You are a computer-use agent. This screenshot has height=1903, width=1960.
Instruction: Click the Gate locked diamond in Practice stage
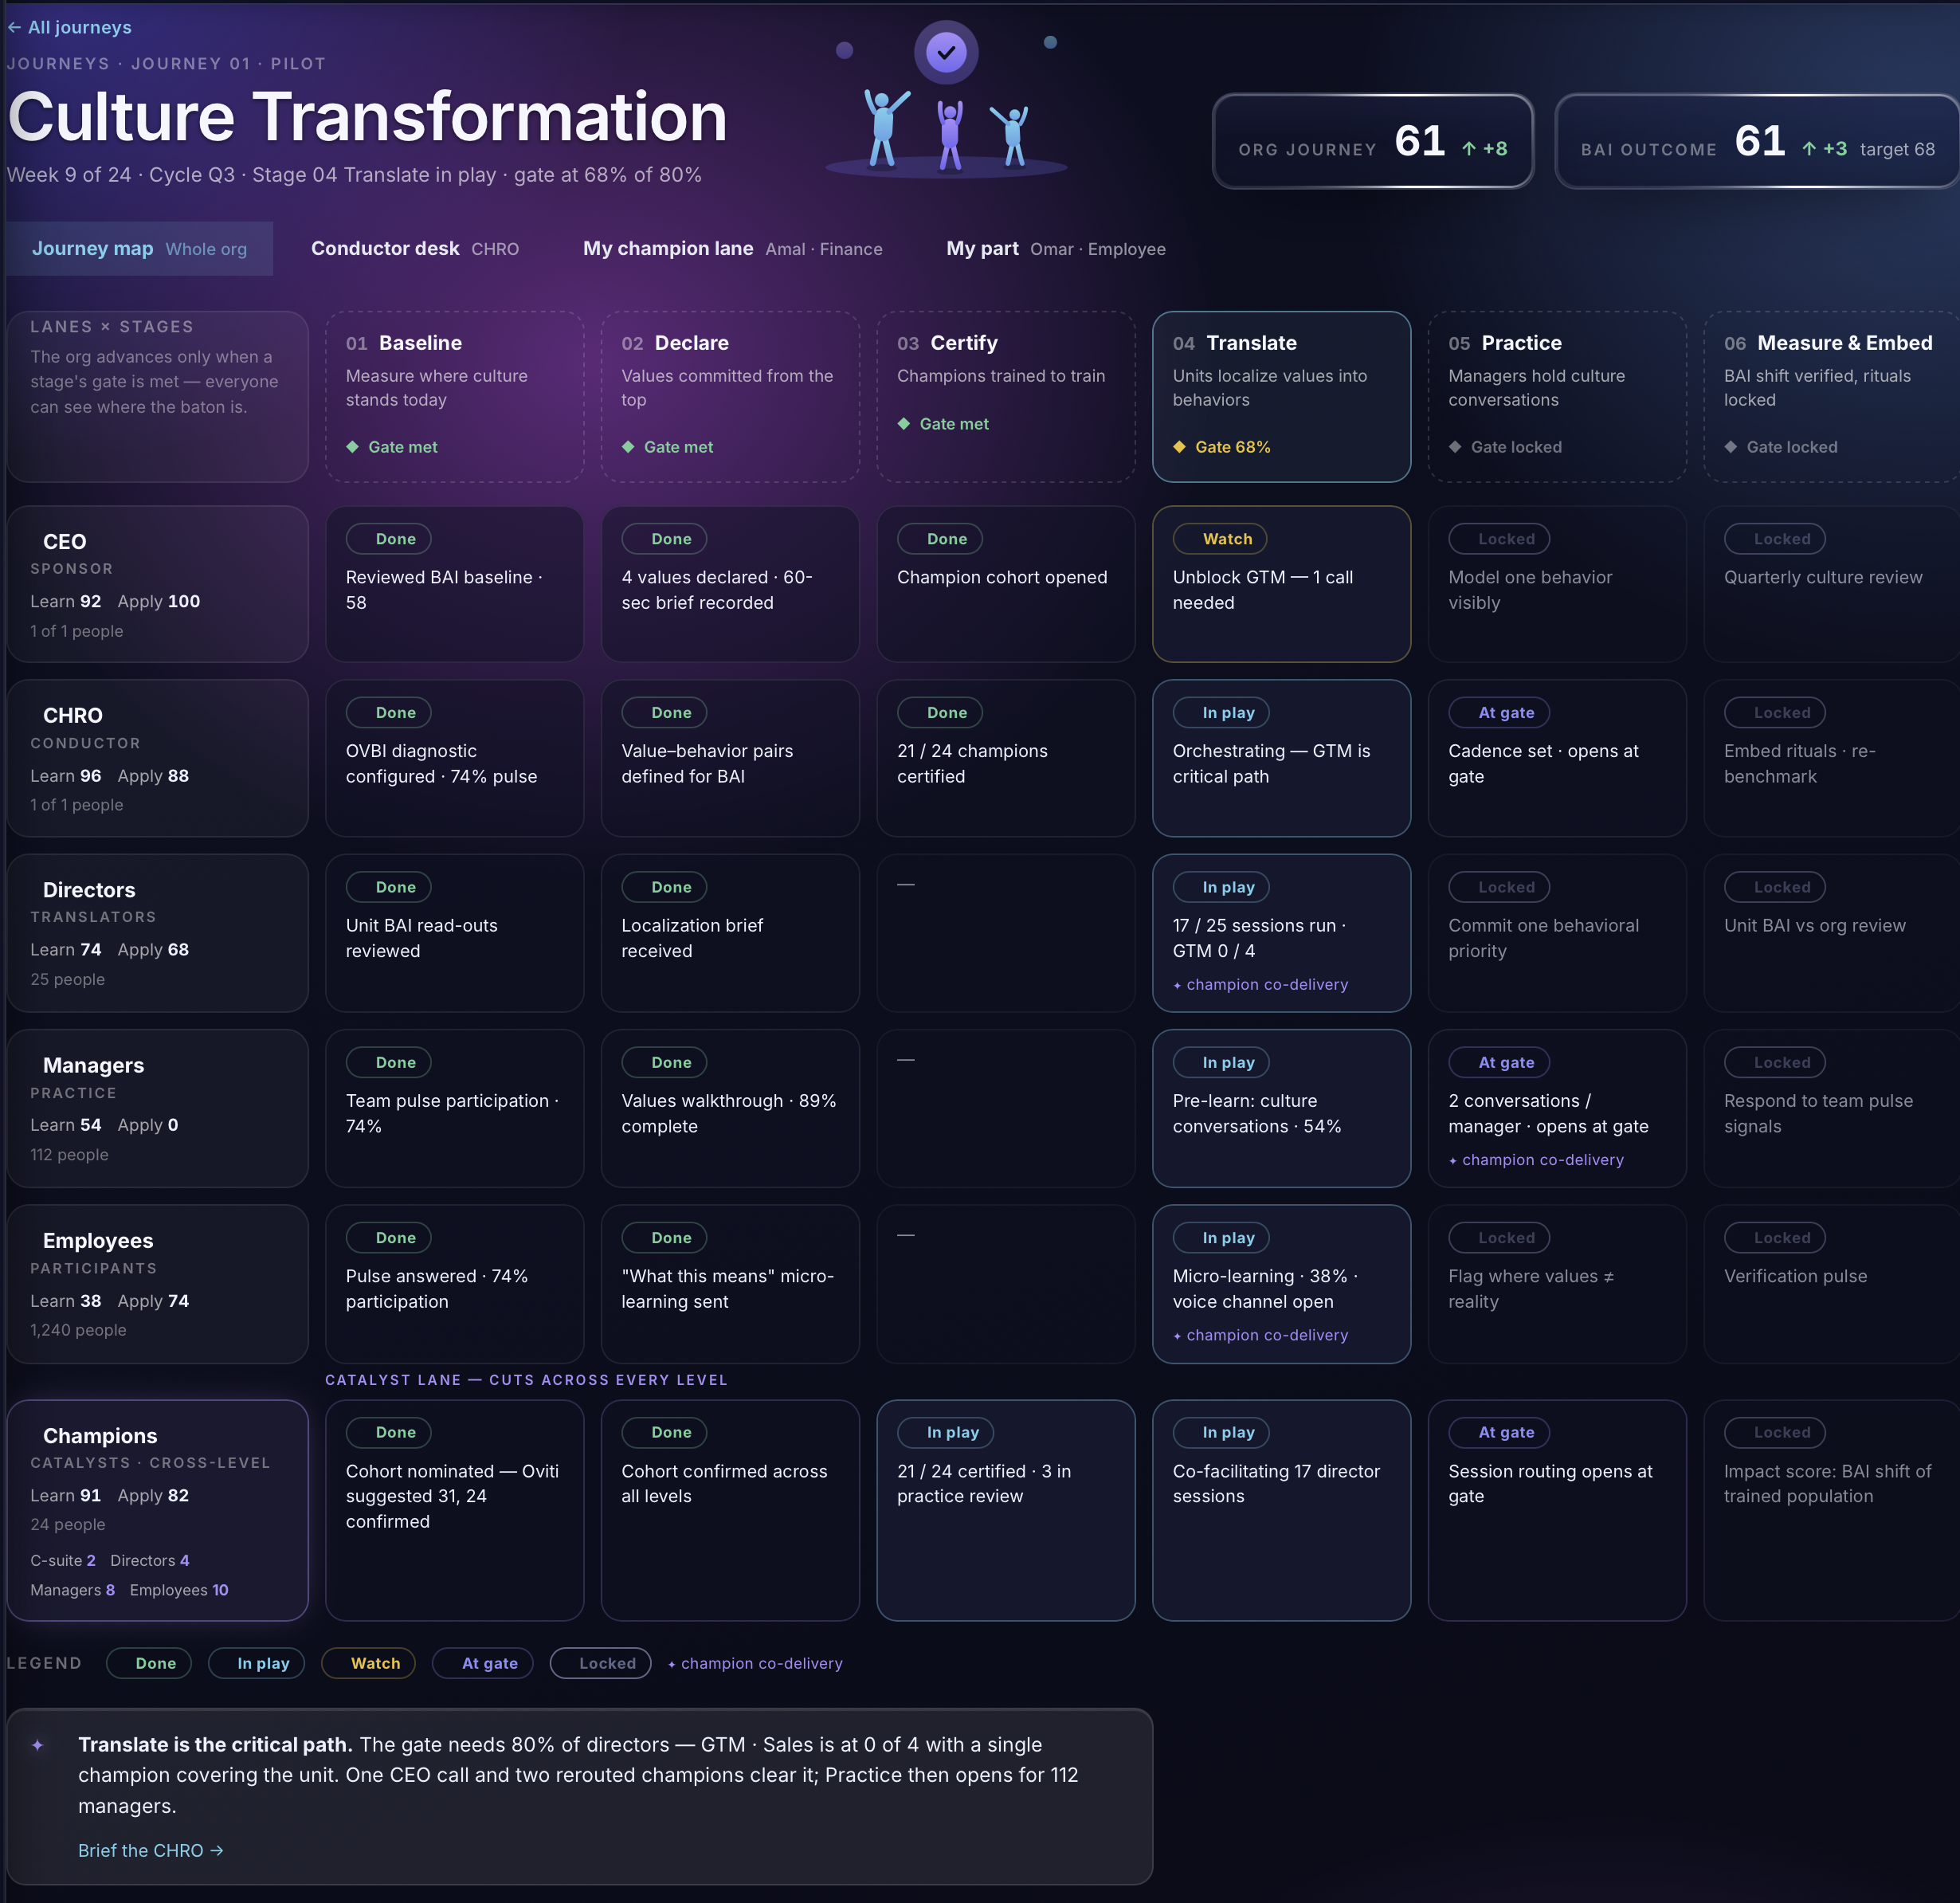[1455, 447]
